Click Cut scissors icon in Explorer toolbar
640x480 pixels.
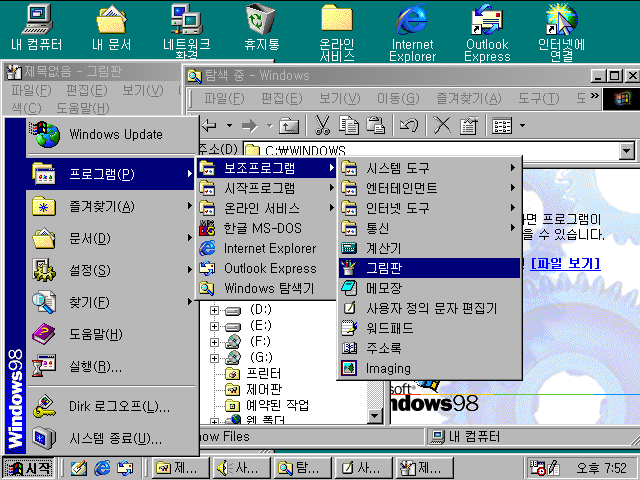(x=322, y=125)
